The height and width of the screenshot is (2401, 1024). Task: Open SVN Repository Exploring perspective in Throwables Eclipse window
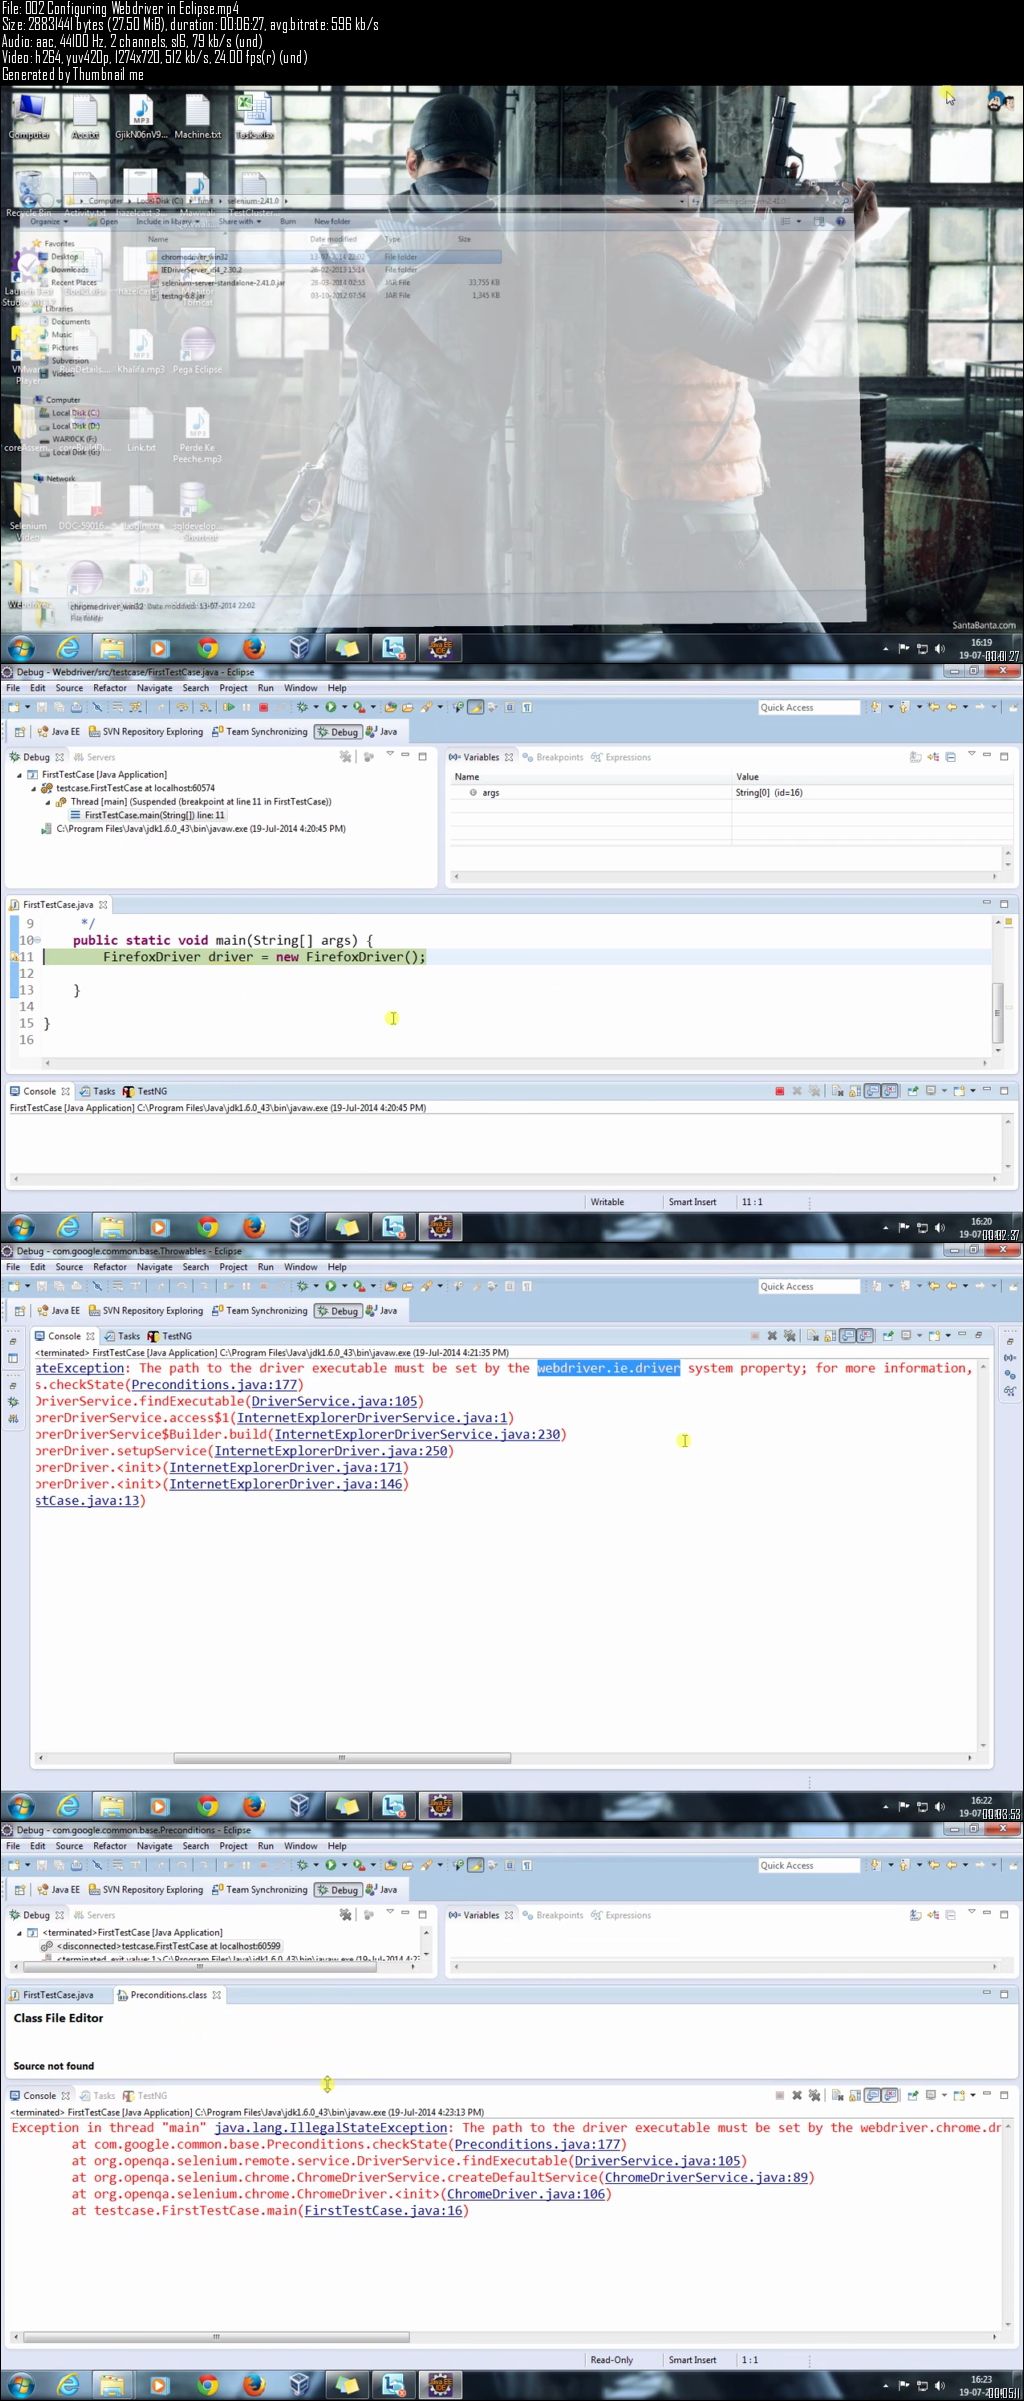click(146, 1310)
